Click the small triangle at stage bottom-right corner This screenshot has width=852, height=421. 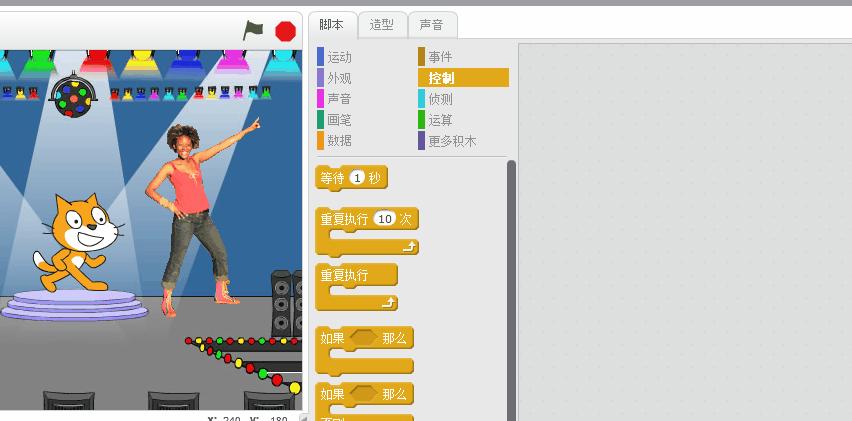point(304,418)
